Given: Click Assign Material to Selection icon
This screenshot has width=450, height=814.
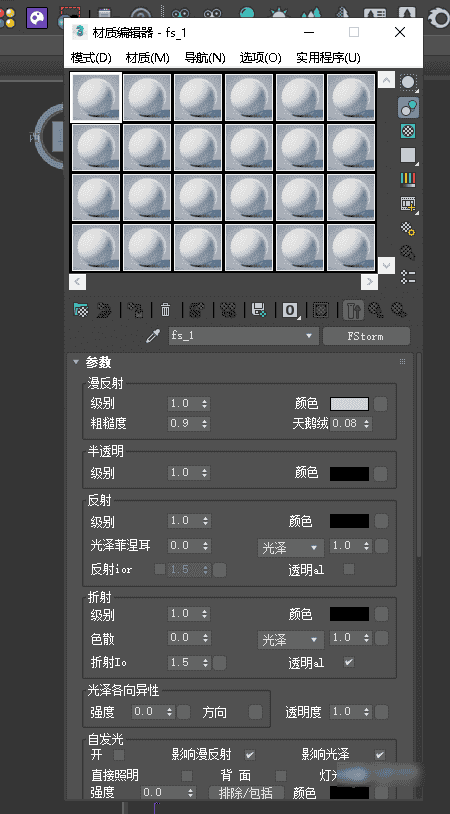Looking at the screenshot, I should click(x=135, y=310).
